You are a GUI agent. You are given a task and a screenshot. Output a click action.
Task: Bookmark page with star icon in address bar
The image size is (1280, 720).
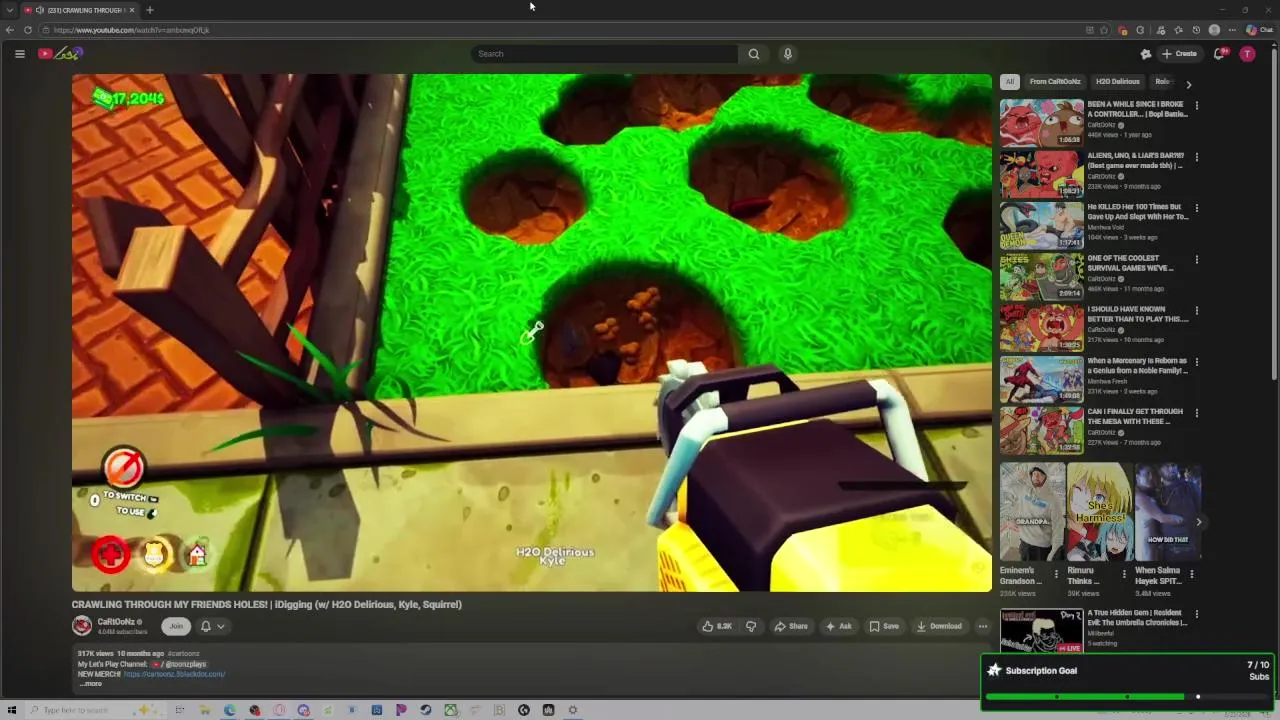(x=1104, y=30)
